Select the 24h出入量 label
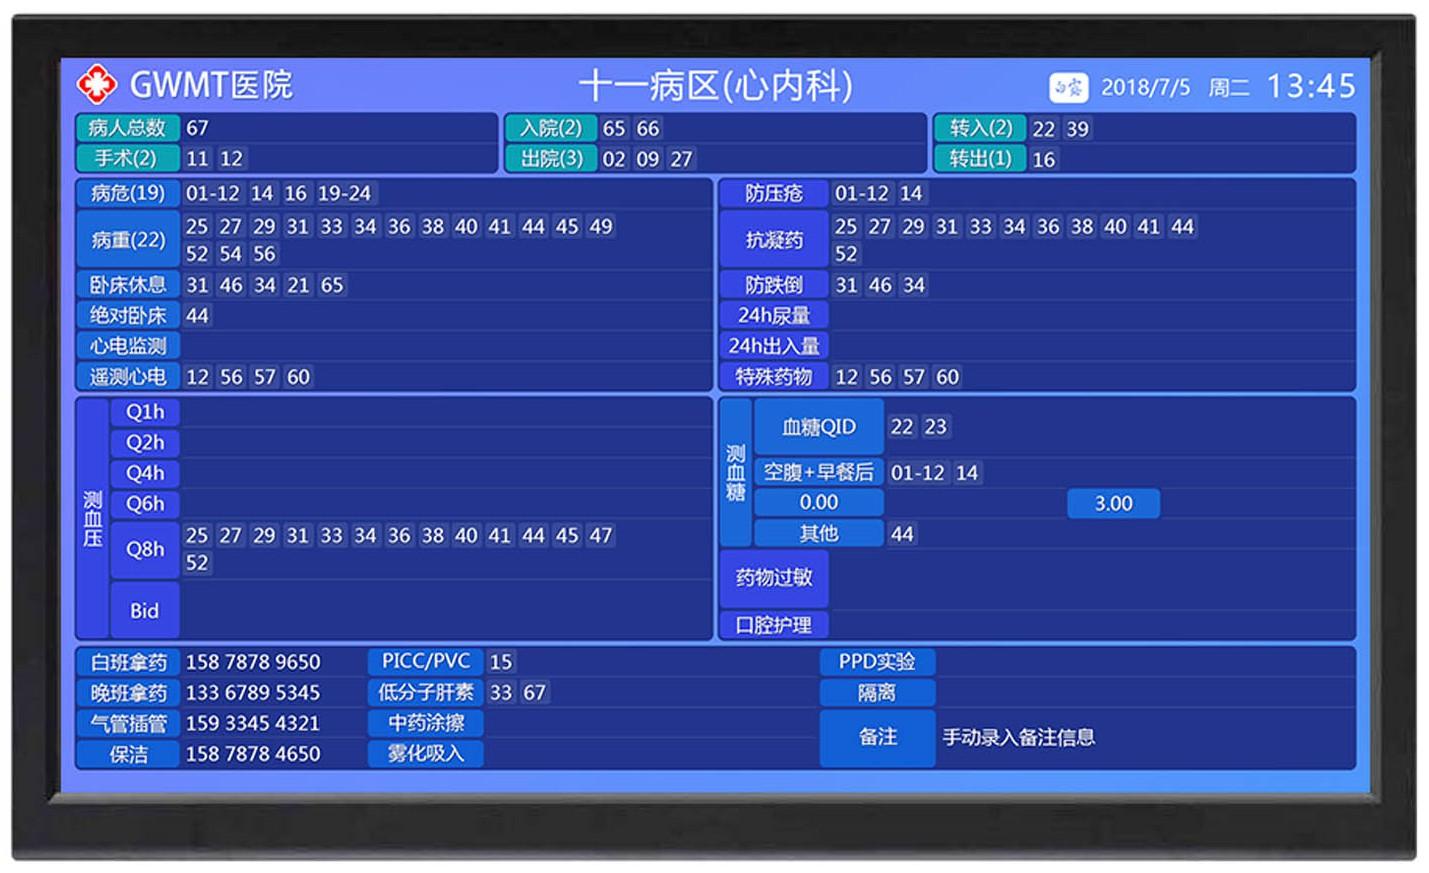This screenshot has height=873, width=1429. 774,346
